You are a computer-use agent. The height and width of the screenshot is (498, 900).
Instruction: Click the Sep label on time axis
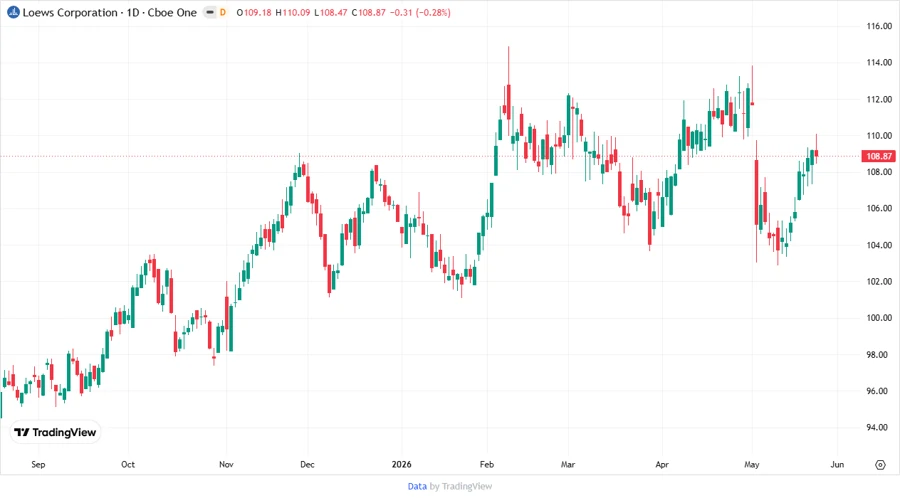point(38,464)
